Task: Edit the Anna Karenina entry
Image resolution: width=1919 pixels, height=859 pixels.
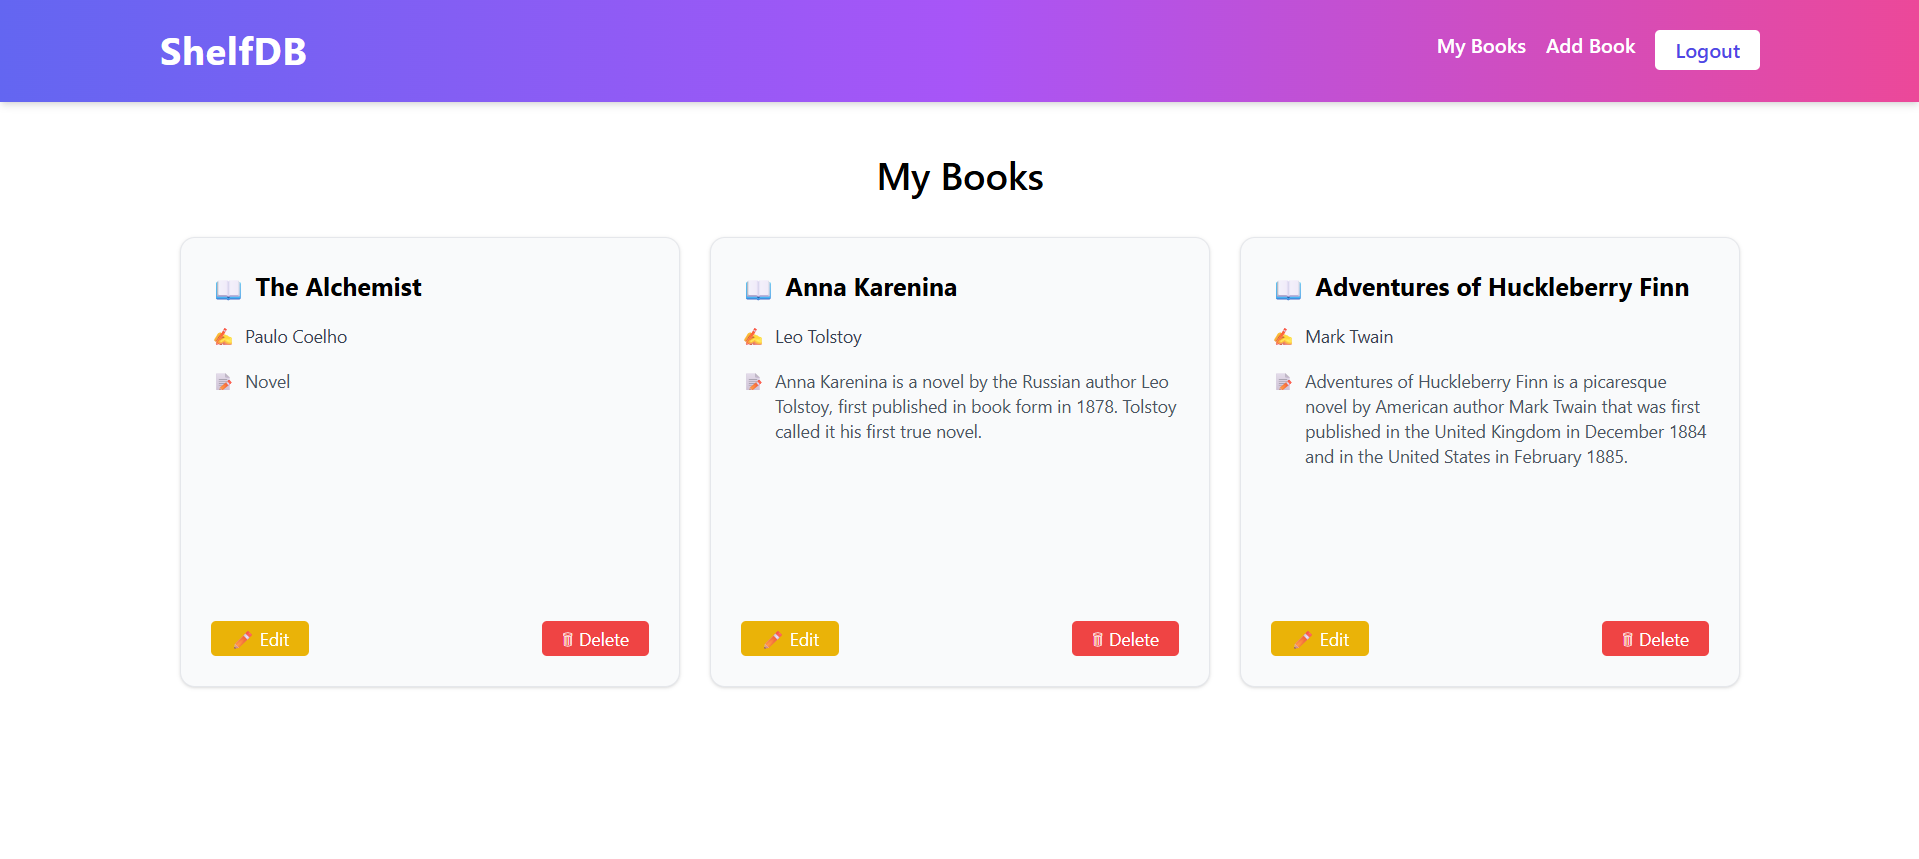Action: coord(790,639)
